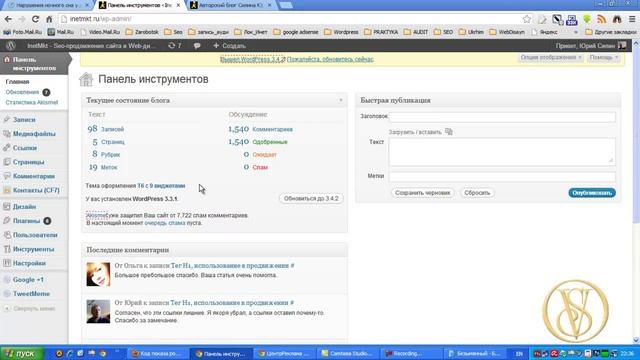Viewport: 640px width, 360px height.
Task: Click Сохранить черновик button
Action: pyautogui.click(x=422, y=193)
